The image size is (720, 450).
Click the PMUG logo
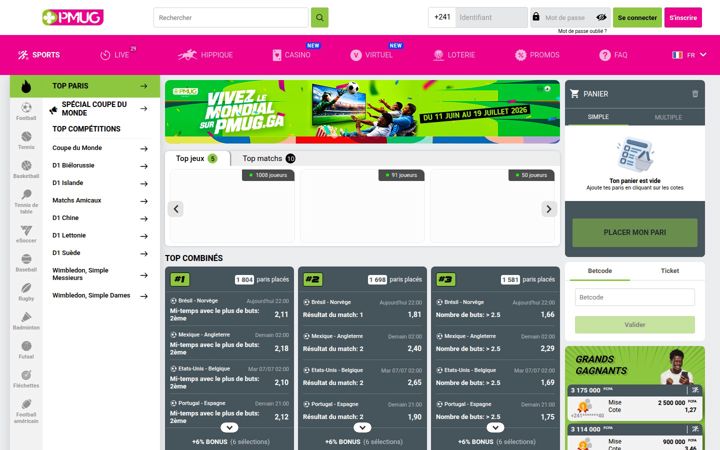coord(73,17)
